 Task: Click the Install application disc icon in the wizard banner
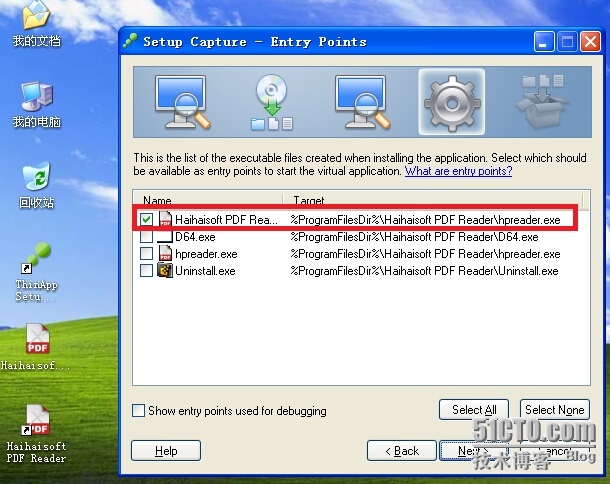click(272, 102)
